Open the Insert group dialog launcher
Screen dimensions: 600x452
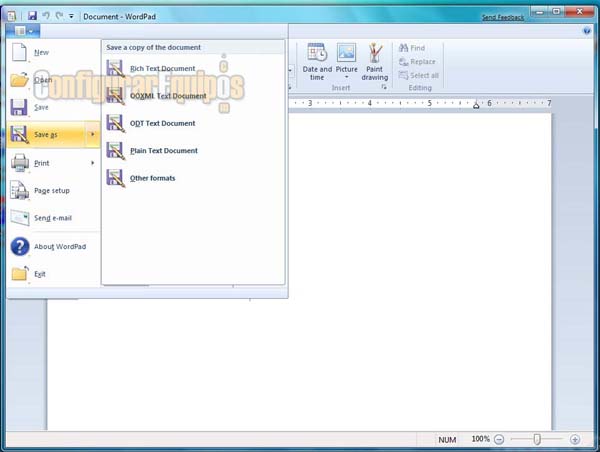[x=384, y=88]
